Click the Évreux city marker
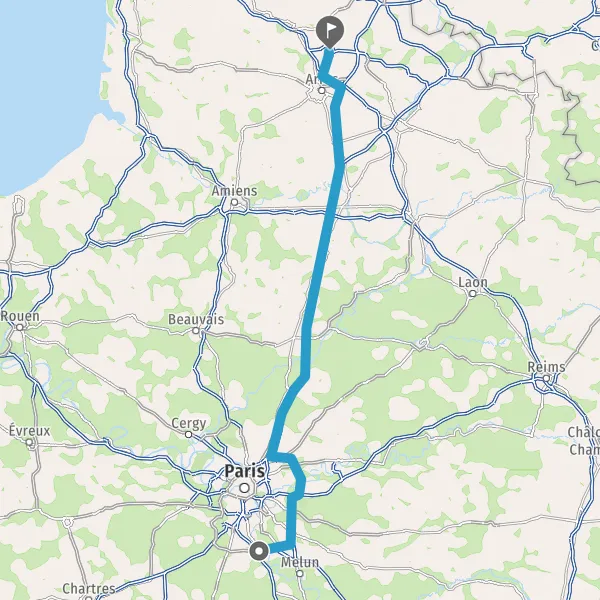This screenshot has height=600, width=600. pyautogui.click(x=29, y=442)
